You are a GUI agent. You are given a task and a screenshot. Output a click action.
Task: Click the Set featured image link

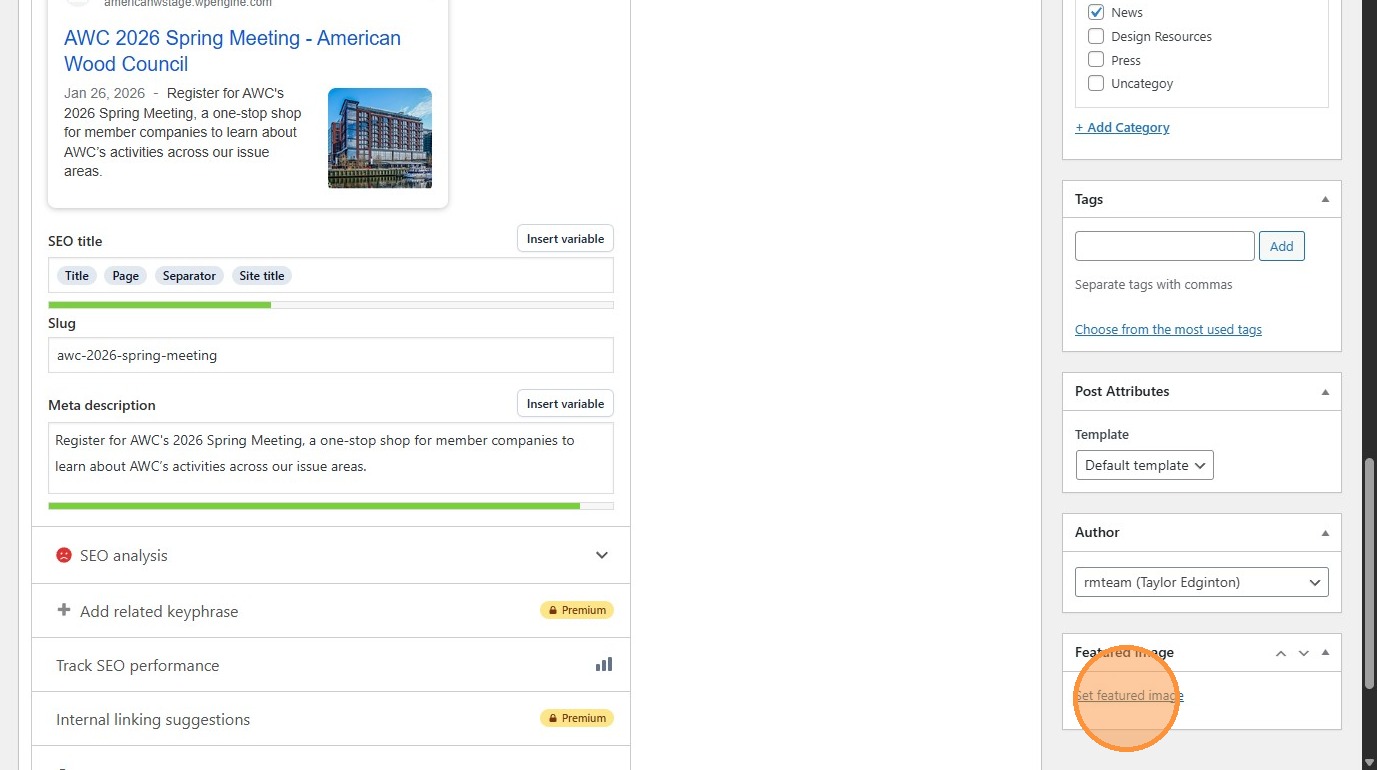(x=1129, y=696)
